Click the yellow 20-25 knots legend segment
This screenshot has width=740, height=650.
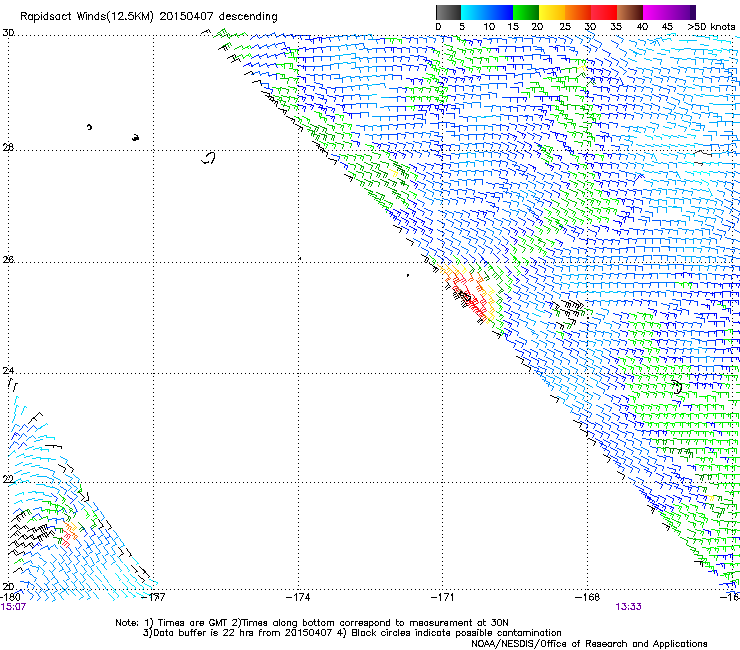[x=552, y=12]
